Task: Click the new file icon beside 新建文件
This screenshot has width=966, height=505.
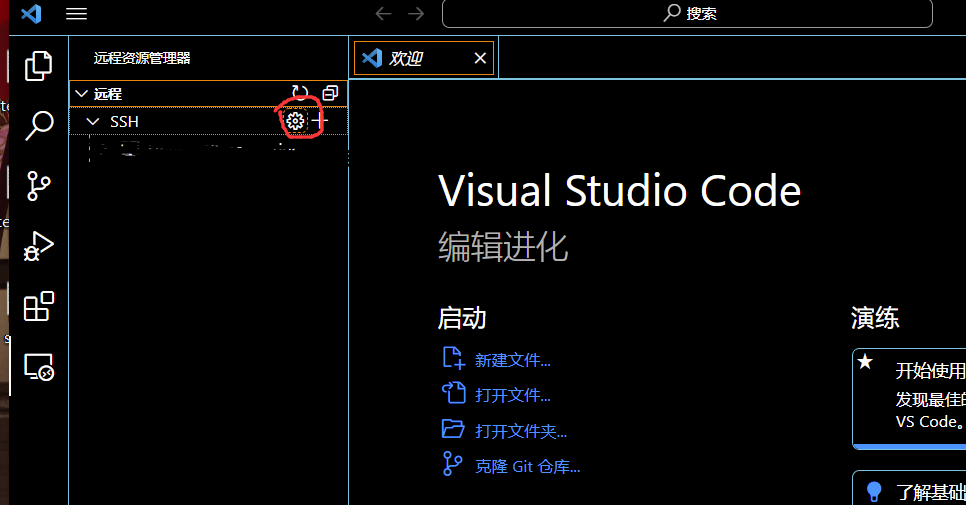Action: coord(453,358)
